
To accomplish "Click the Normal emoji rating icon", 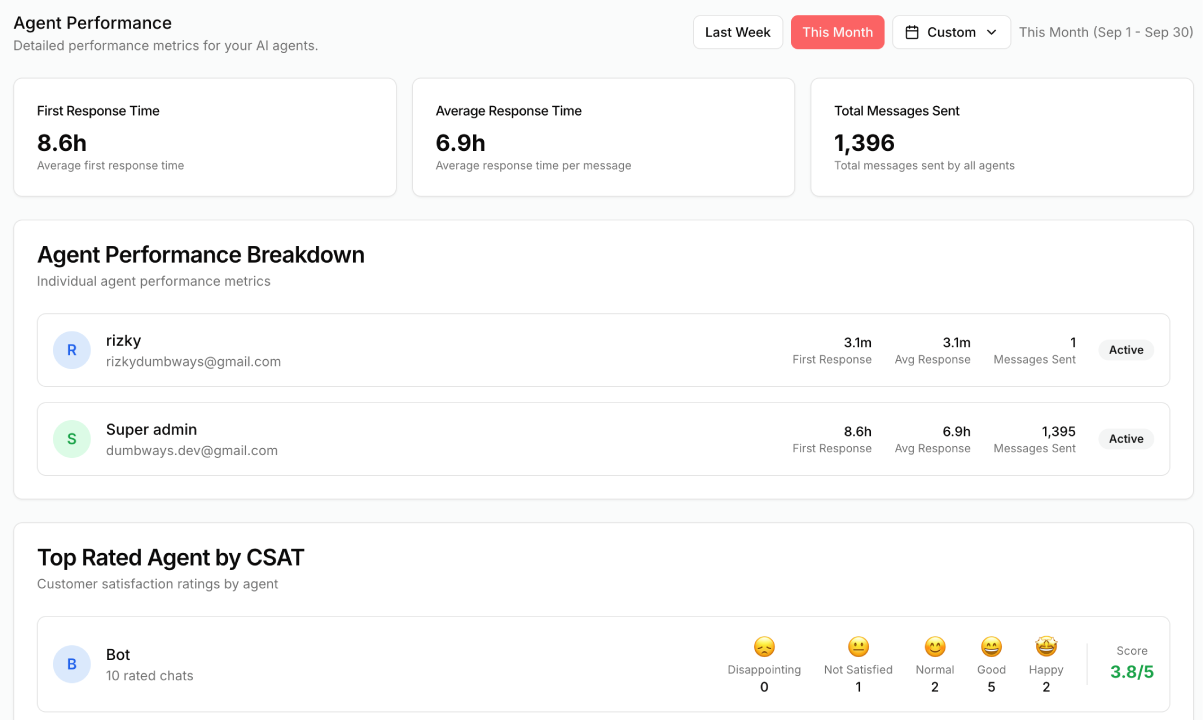I will [x=934, y=648].
